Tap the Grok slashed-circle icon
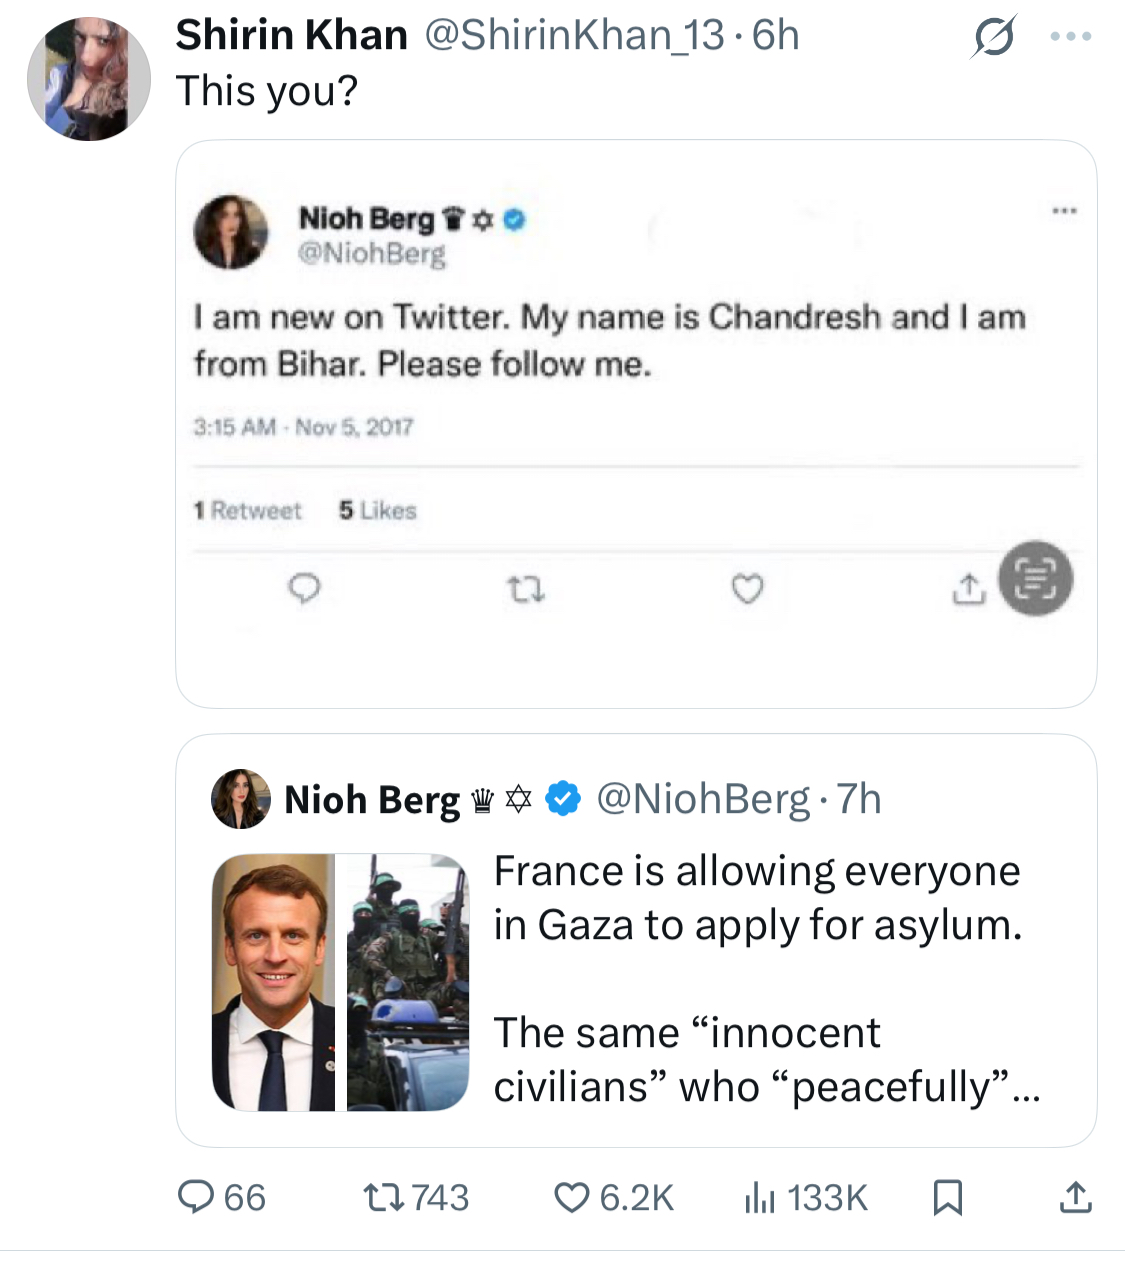This screenshot has height=1274, width=1125. [x=994, y=37]
